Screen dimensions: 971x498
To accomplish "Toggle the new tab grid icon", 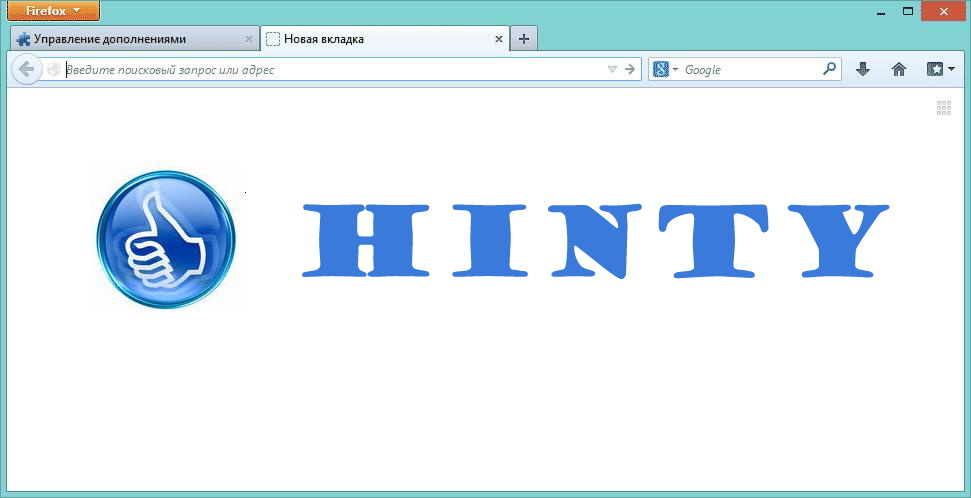I will pyautogui.click(x=944, y=108).
